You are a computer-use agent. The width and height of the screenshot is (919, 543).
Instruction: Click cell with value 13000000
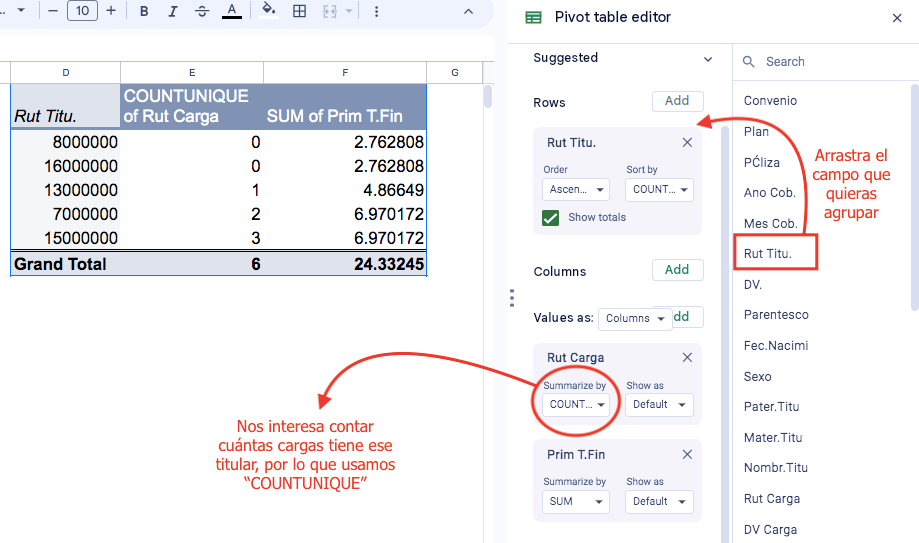[66, 191]
